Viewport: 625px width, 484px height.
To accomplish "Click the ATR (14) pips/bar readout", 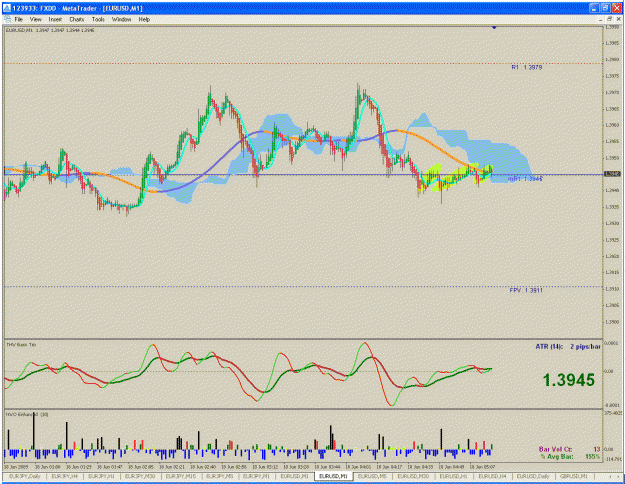I will pos(568,346).
